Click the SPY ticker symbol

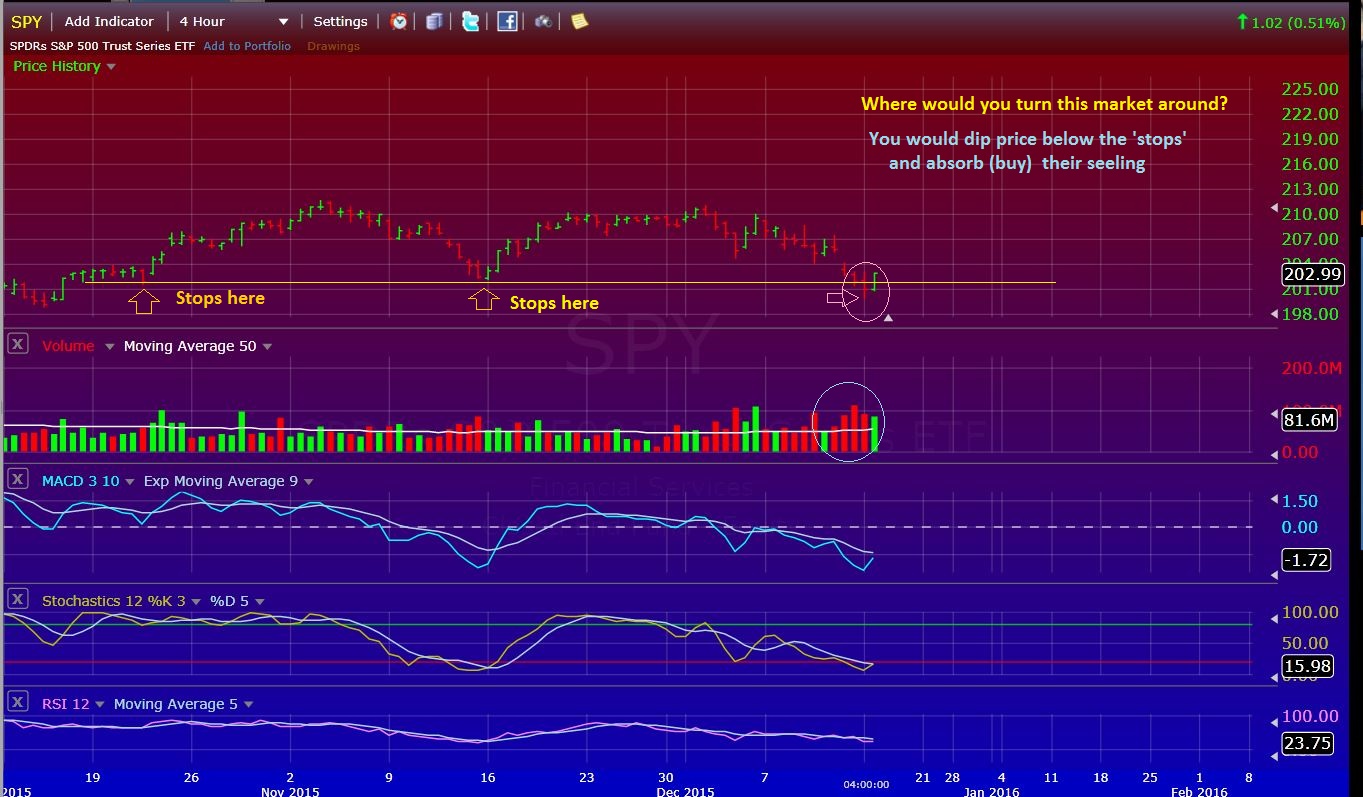[x=27, y=21]
